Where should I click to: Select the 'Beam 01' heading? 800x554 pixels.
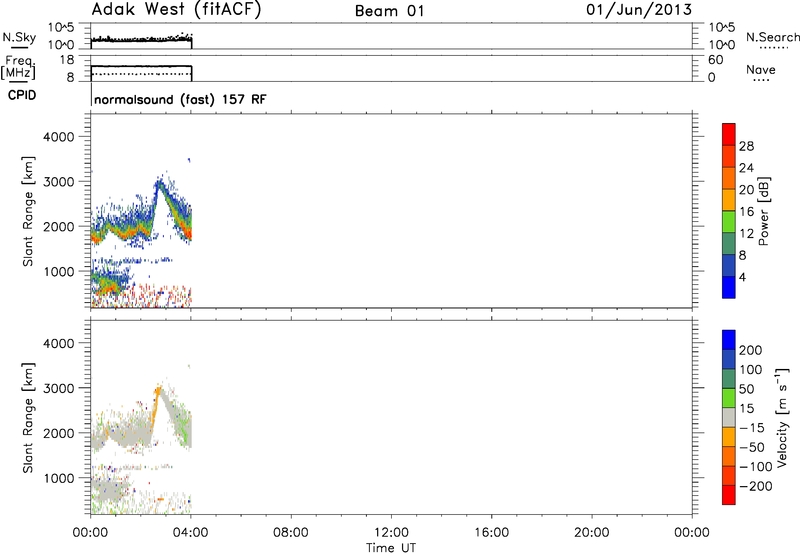tap(389, 11)
